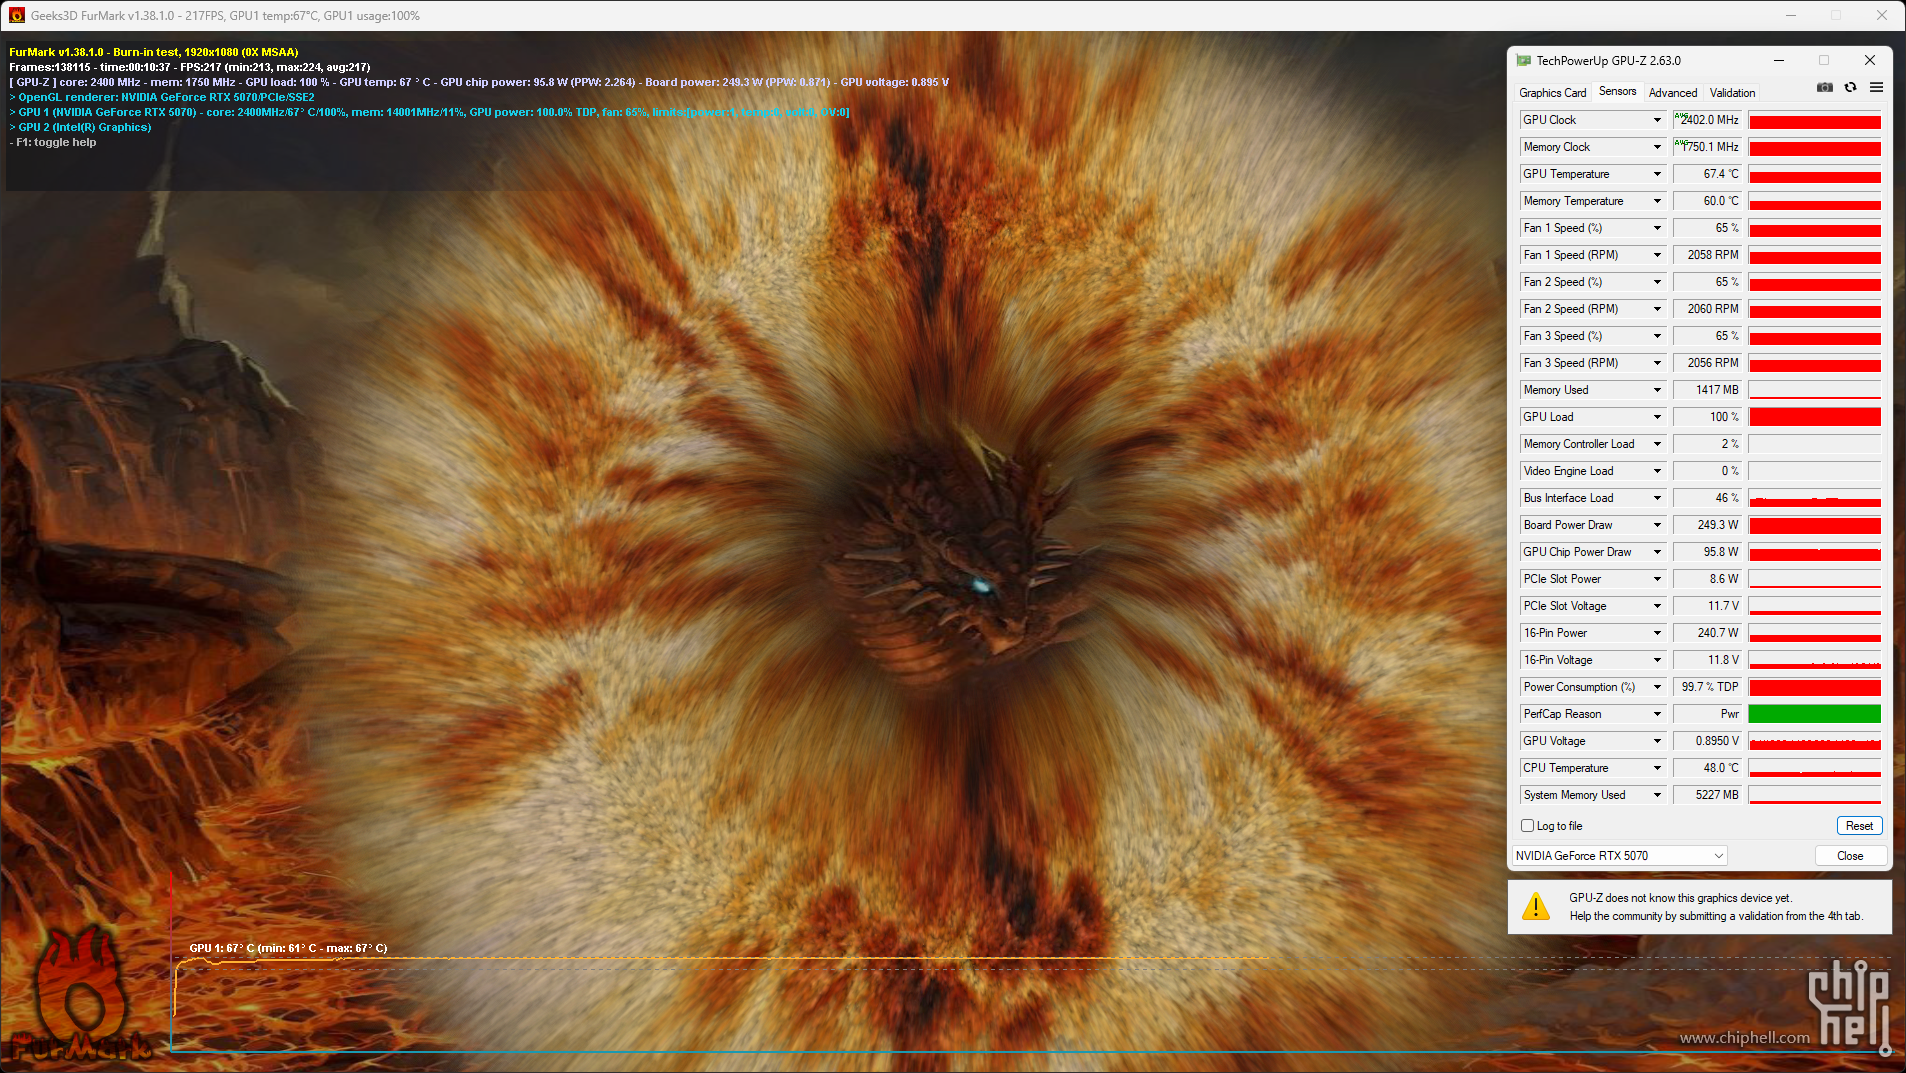Click the 5227 MB System Memory value

(x=1707, y=795)
